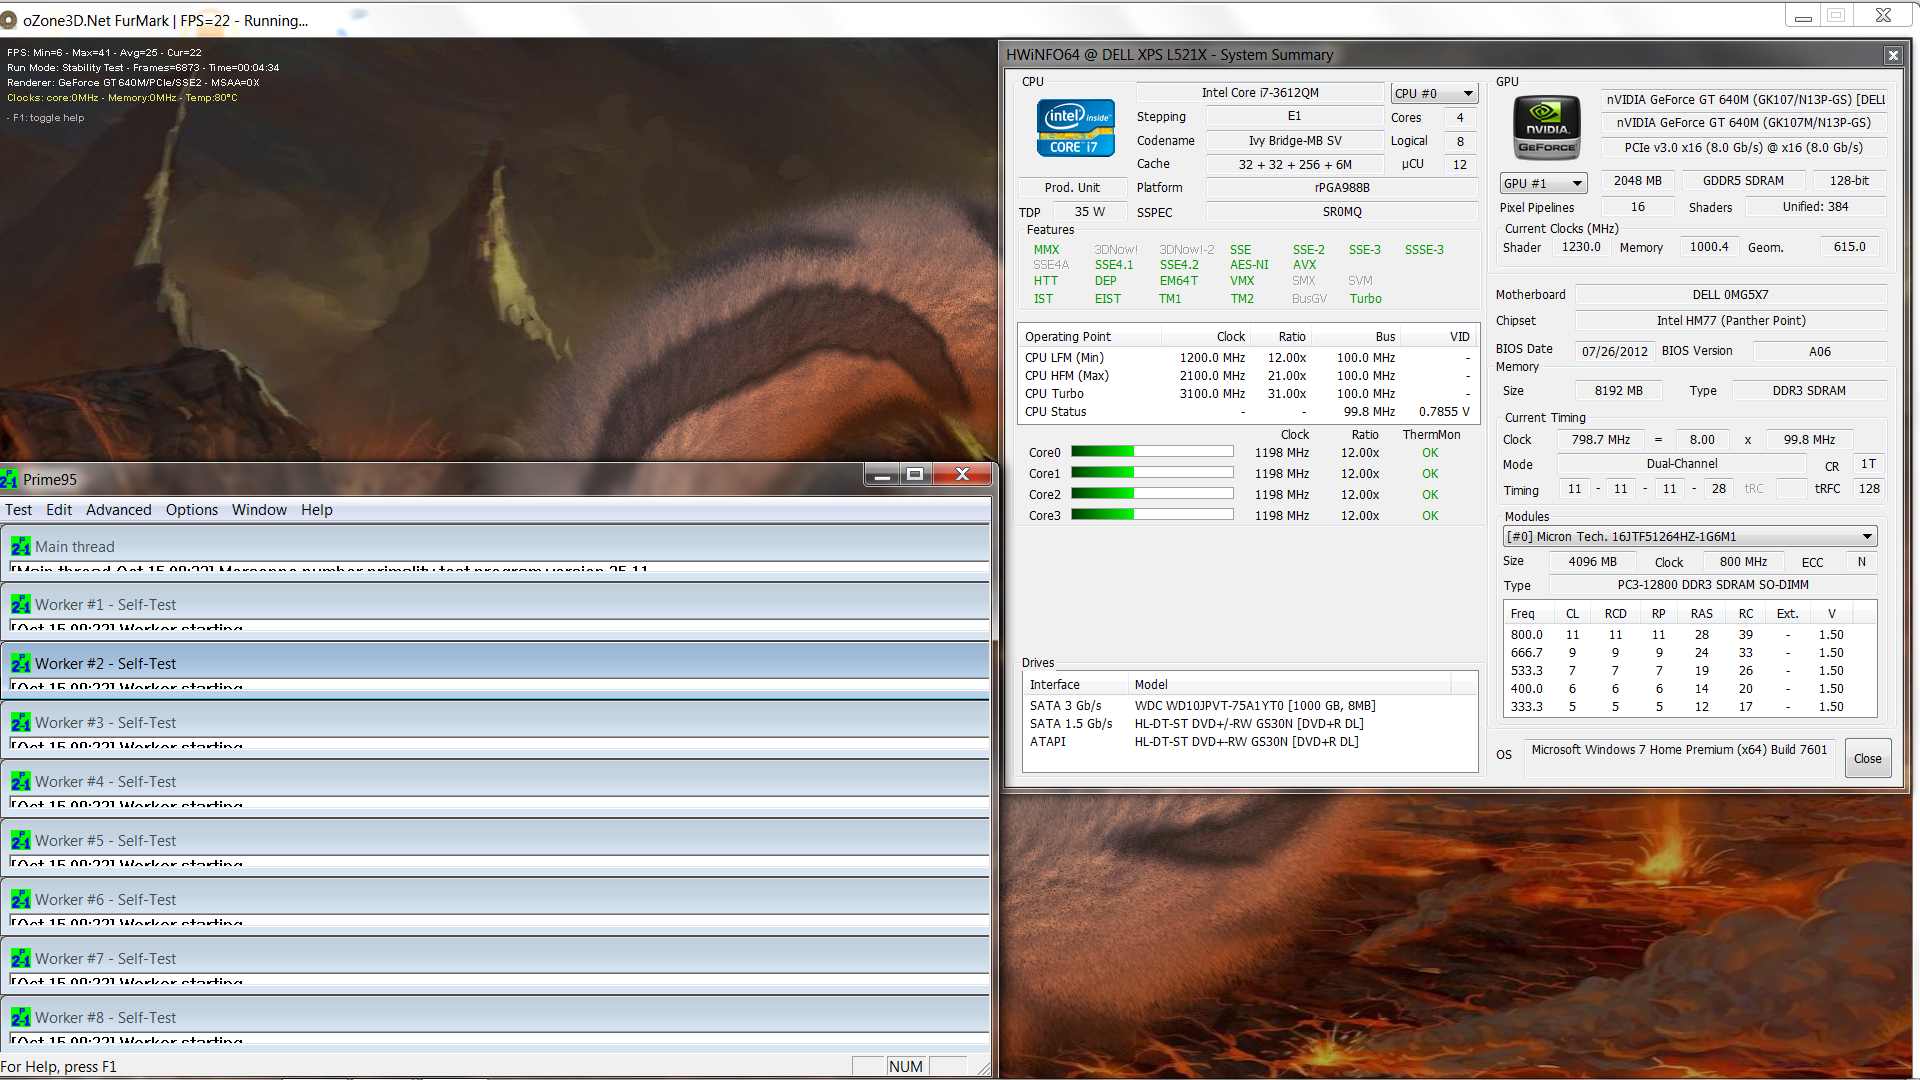Click the Core0 usage bar

coord(1152,452)
